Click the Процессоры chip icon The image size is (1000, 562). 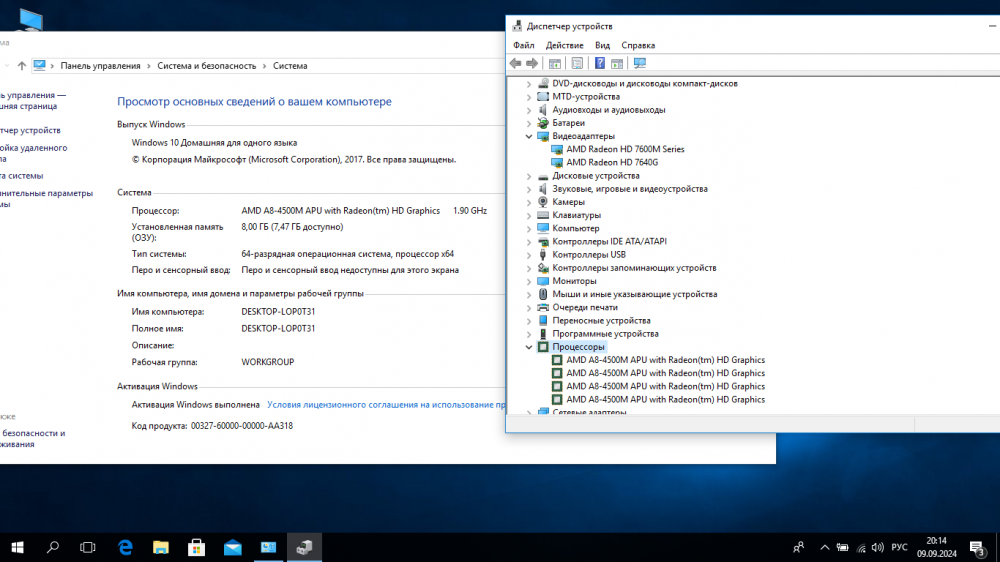click(x=543, y=347)
